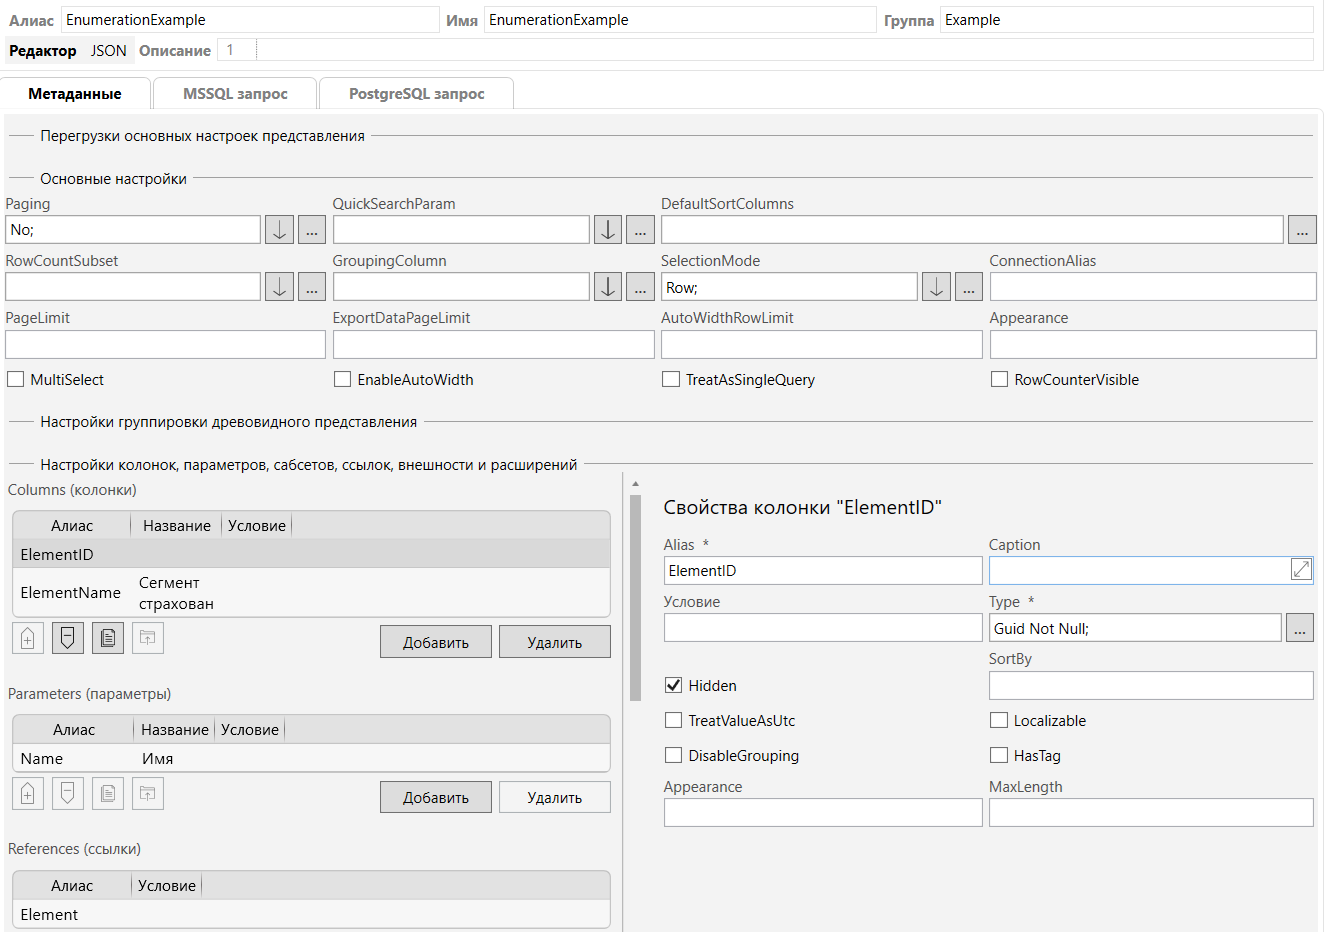Click Добавить button under Columns list
This screenshot has width=1327, height=932.
click(436, 642)
